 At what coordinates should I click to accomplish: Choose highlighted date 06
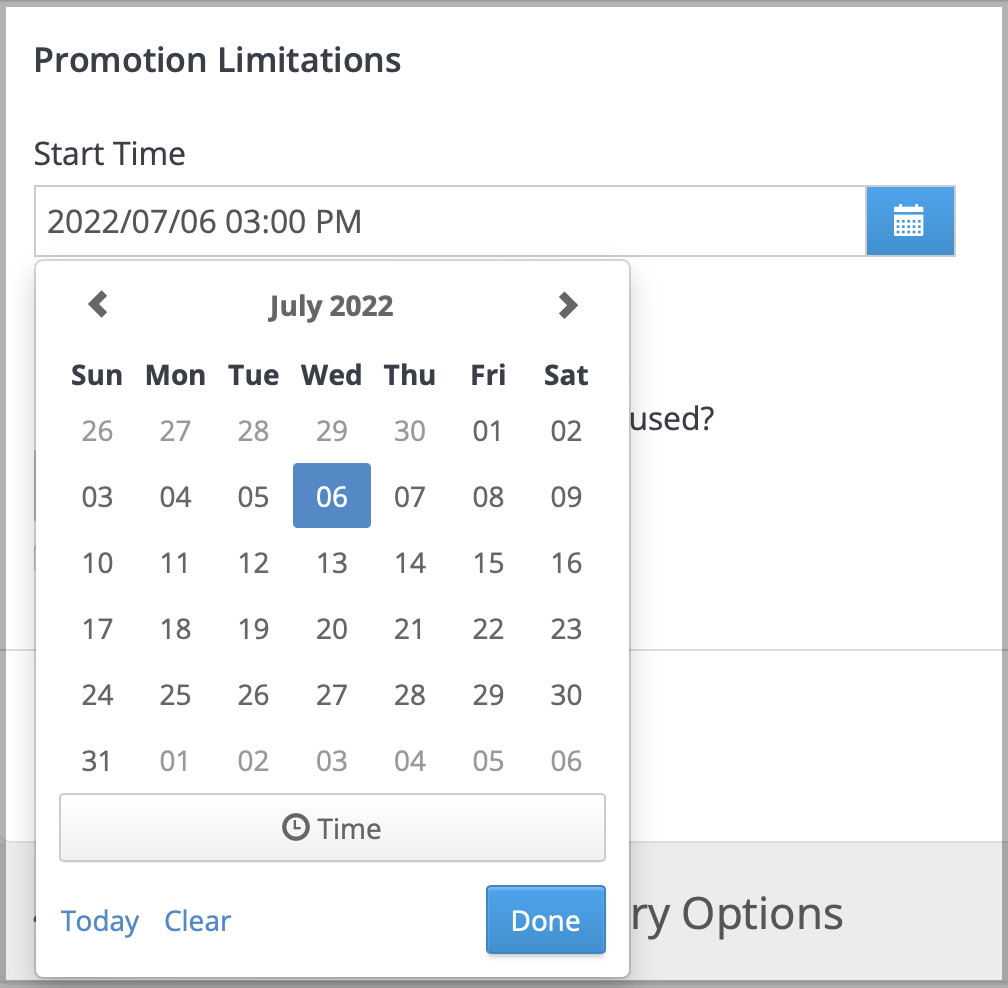[332, 496]
